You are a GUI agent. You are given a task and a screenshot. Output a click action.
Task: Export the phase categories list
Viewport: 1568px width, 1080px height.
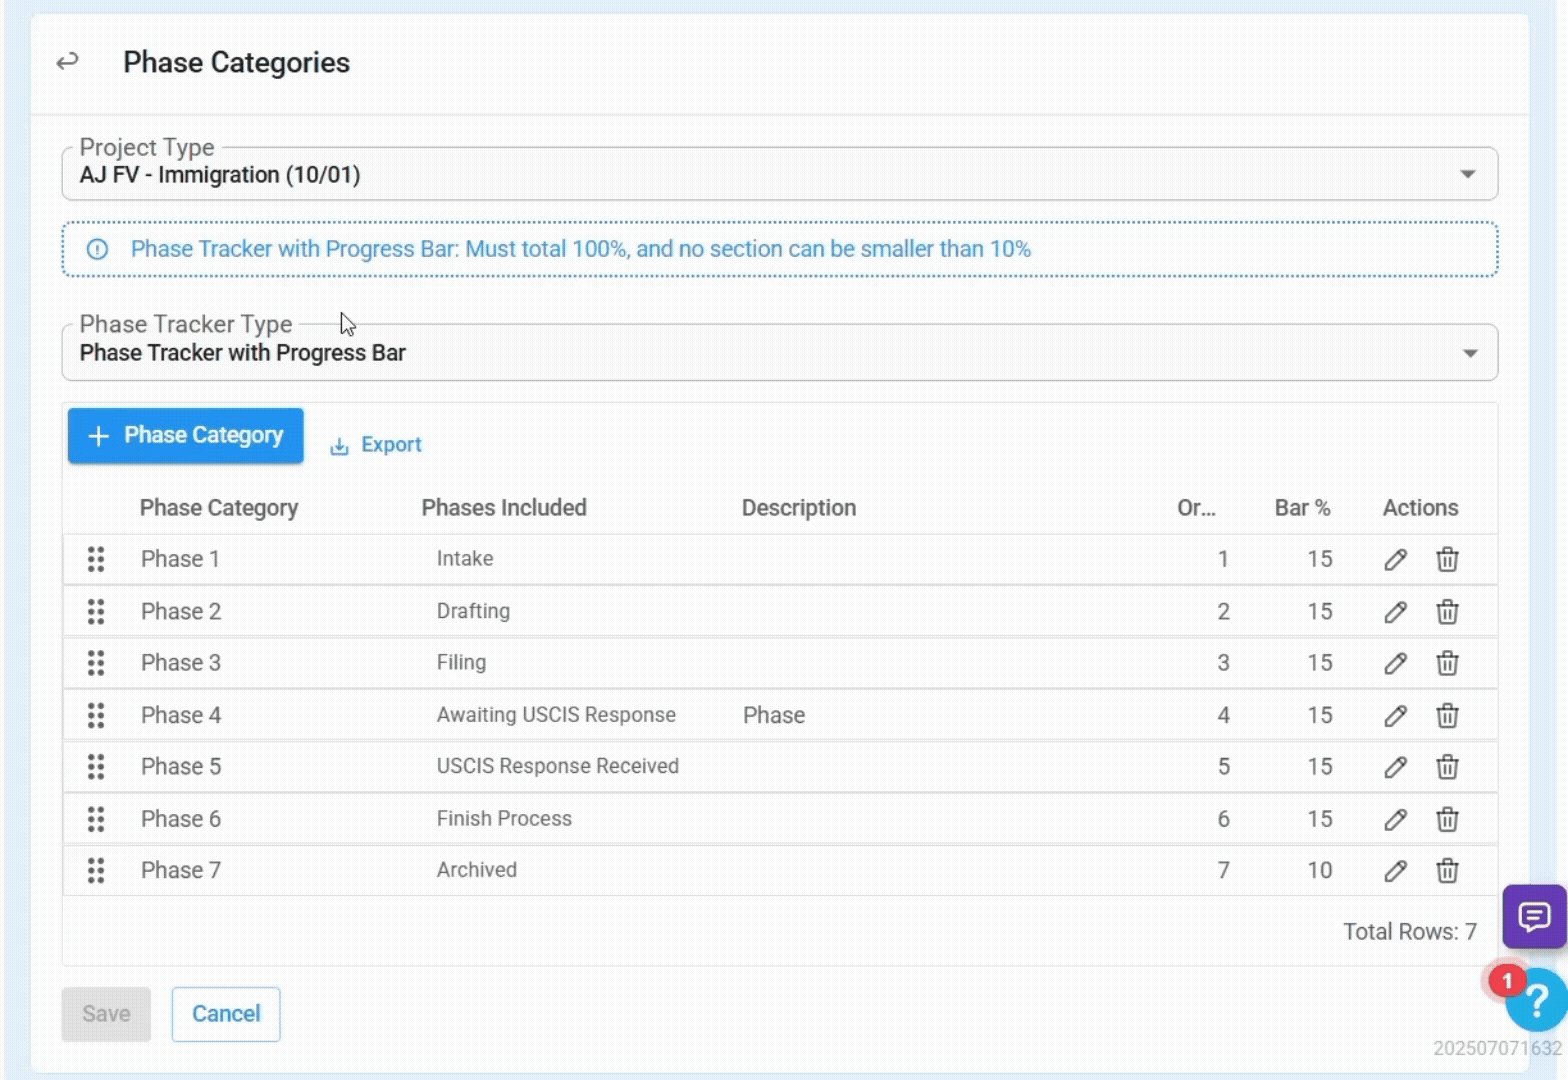tap(376, 445)
